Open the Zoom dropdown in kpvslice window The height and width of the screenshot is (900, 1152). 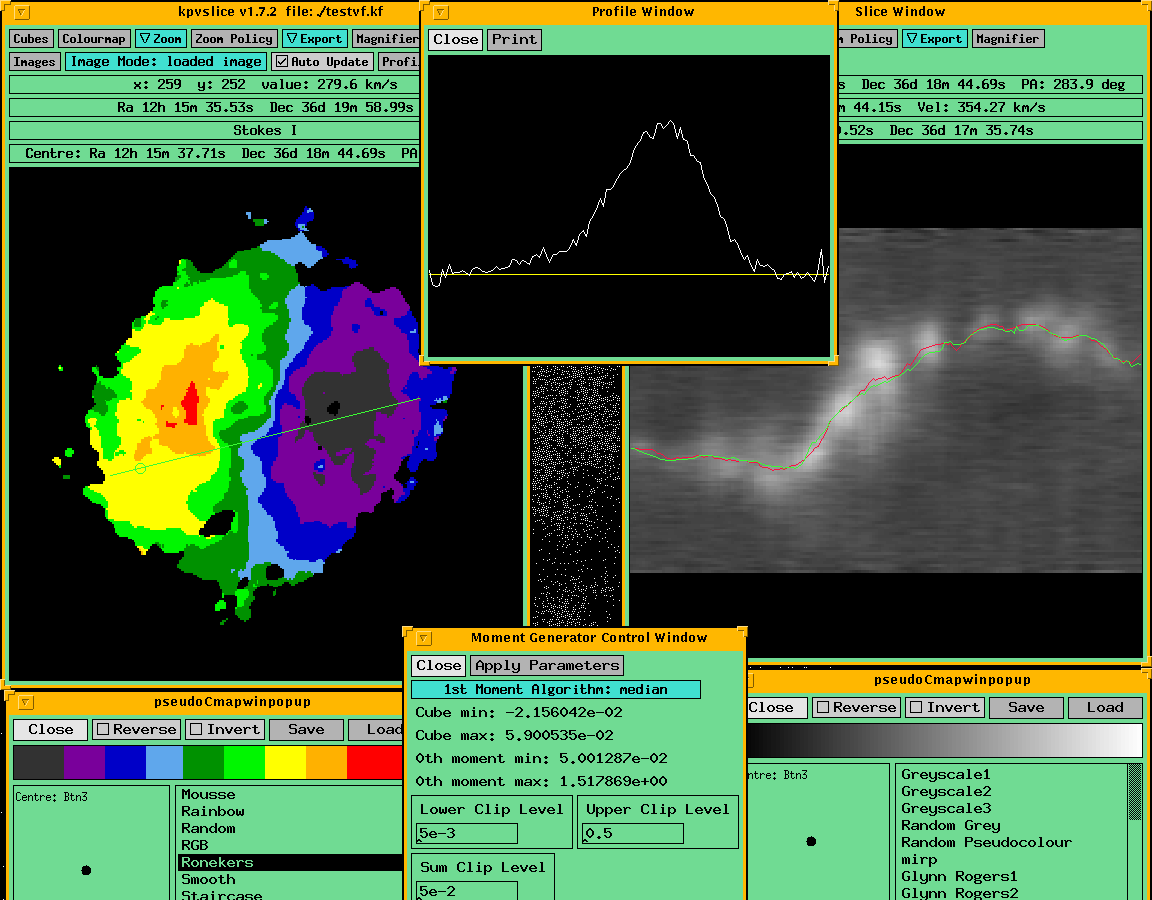pyautogui.click(x=160, y=39)
